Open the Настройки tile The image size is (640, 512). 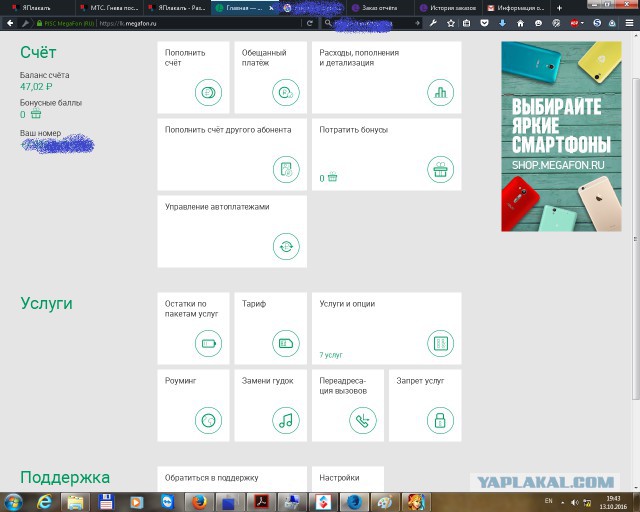348,479
